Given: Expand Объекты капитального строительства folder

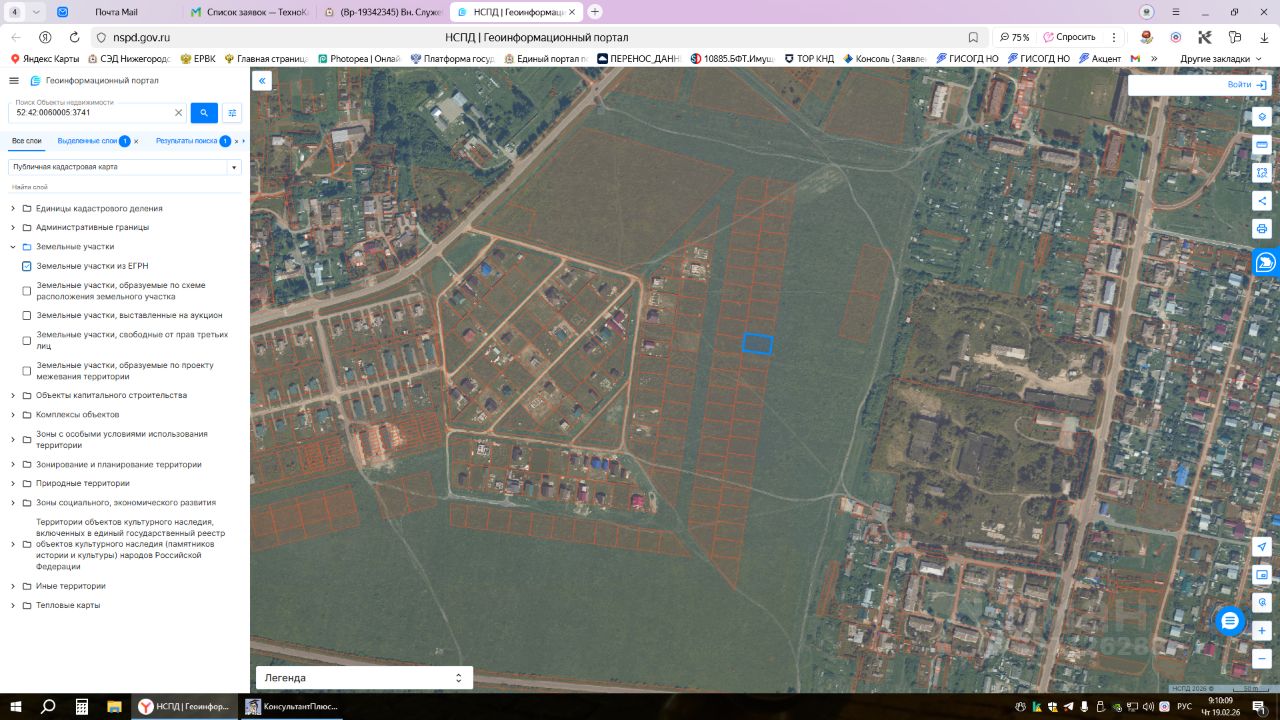Looking at the screenshot, I should 13,395.
